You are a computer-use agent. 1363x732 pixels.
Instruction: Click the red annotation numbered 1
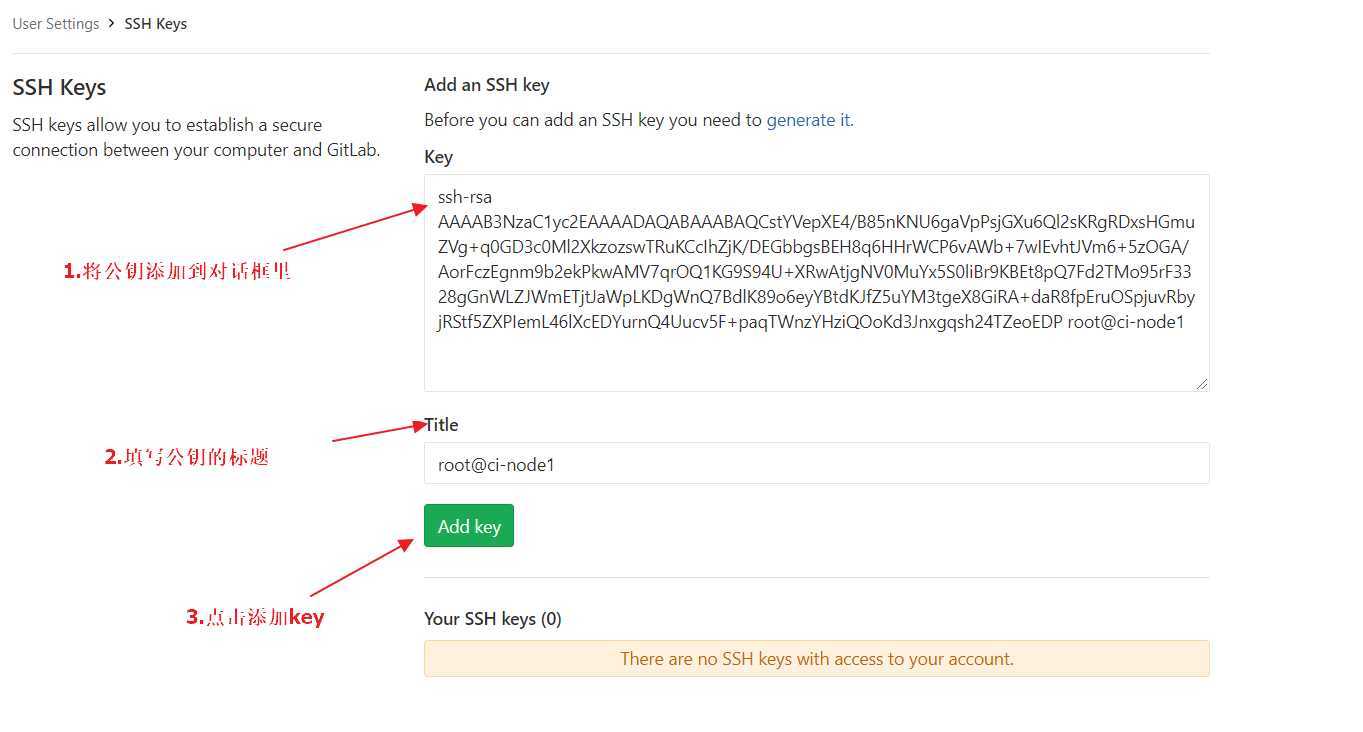click(x=177, y=271)
